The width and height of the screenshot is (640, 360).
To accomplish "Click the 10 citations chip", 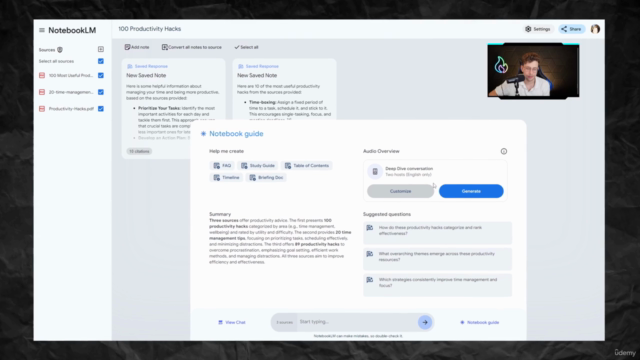I will [x=139, y=151].
